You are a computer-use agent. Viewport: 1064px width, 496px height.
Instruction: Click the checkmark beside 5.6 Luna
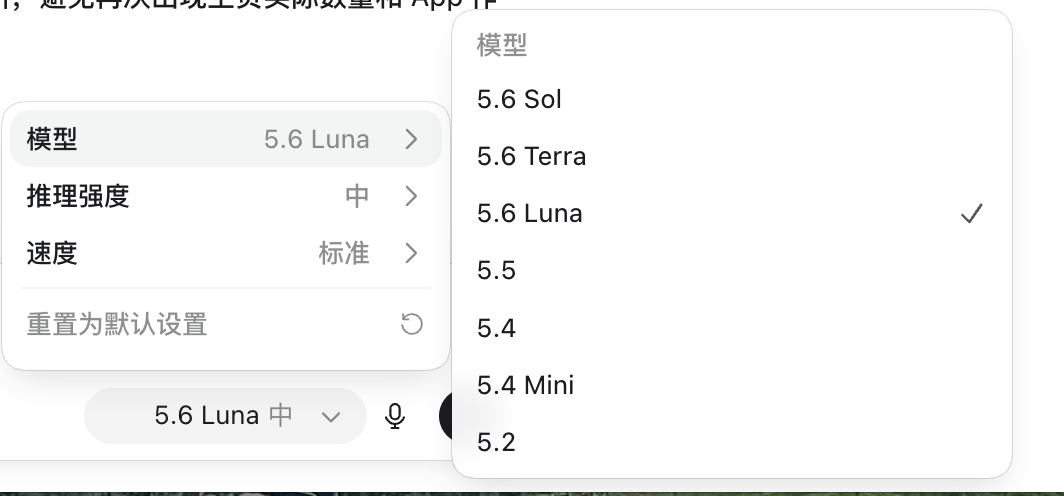click(x=972, y=214)
